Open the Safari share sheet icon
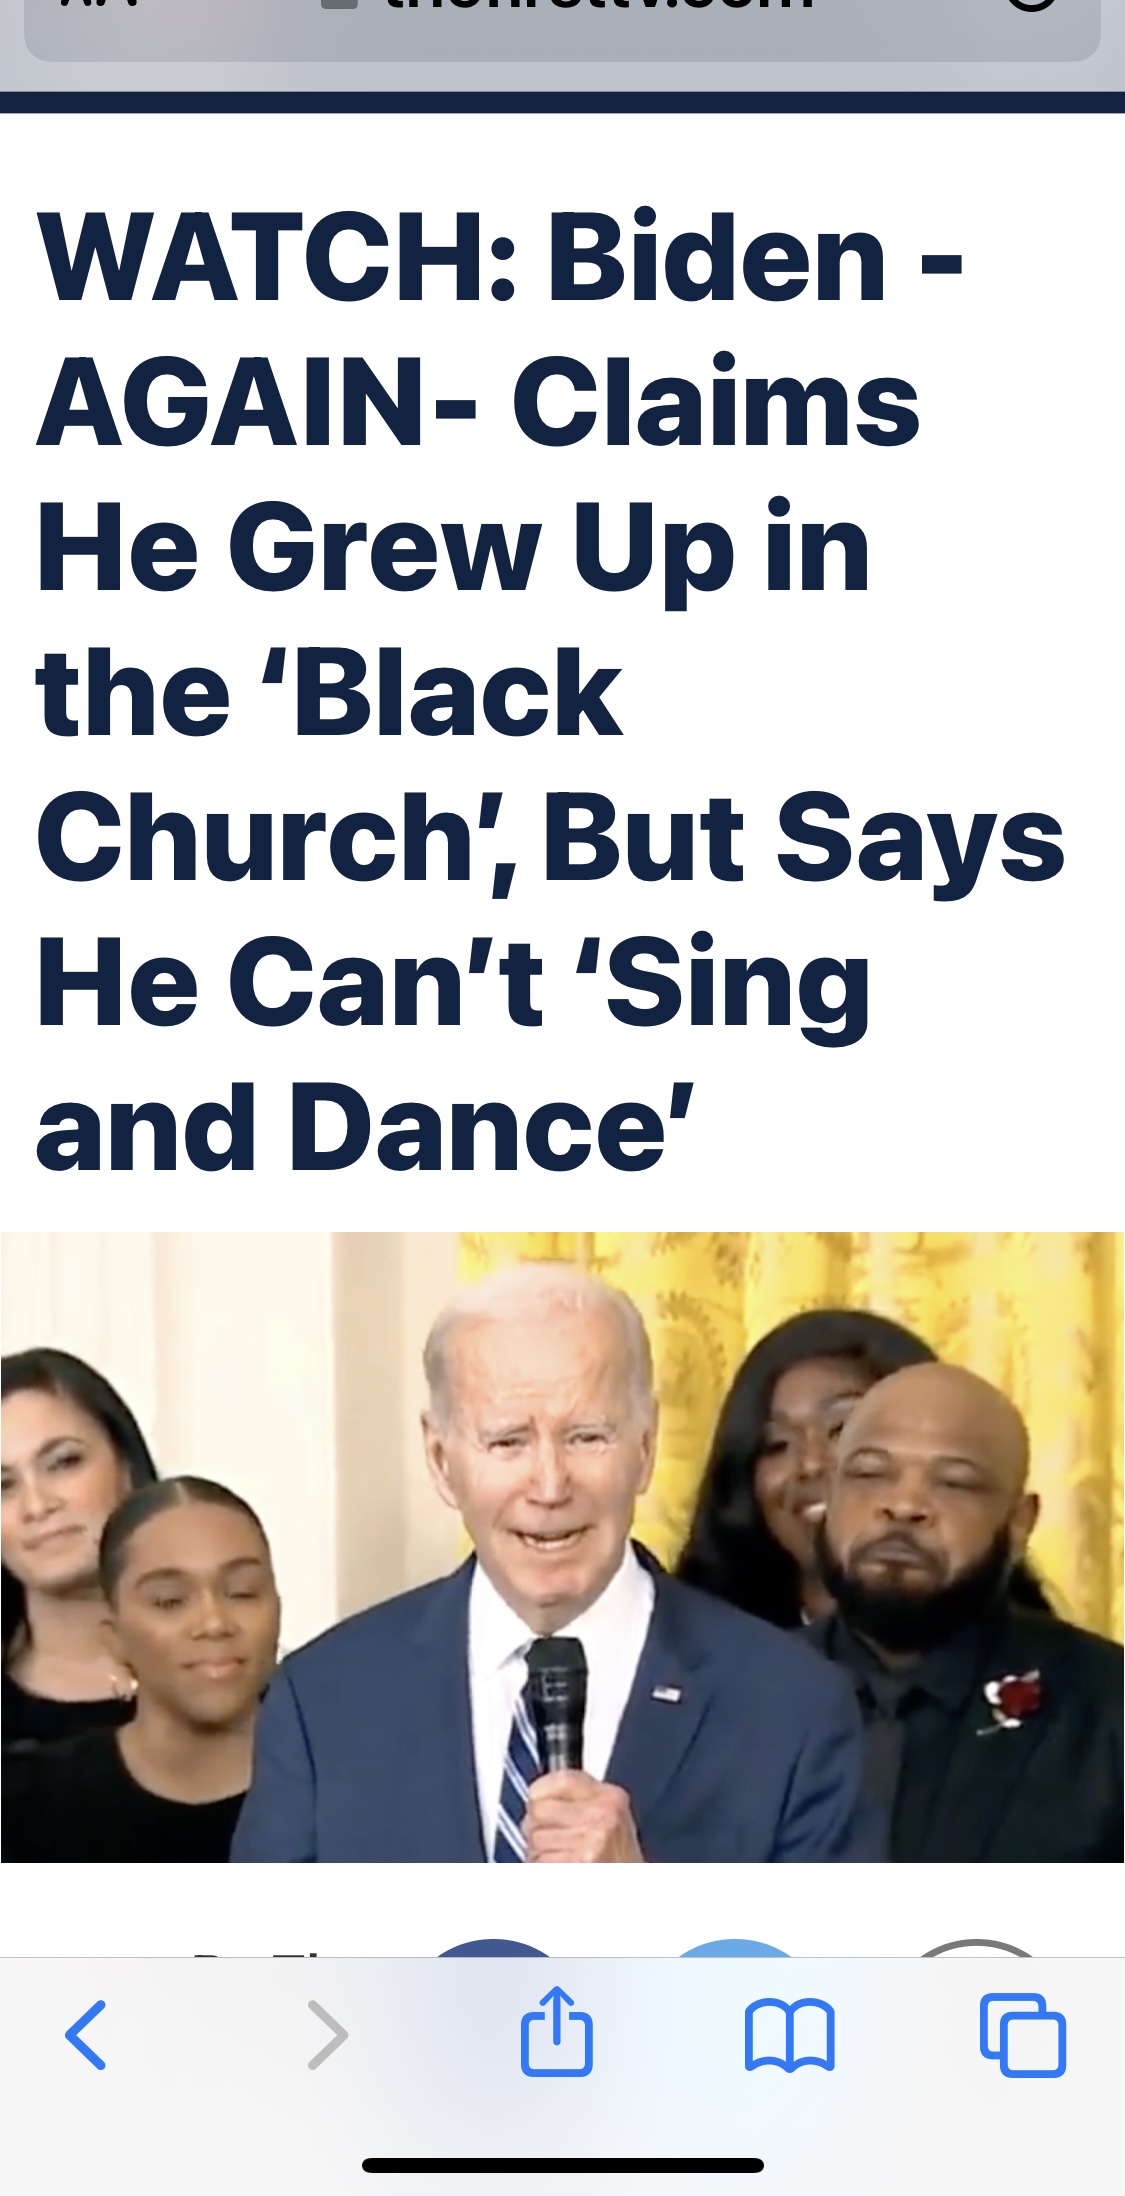 point(557,2030)
